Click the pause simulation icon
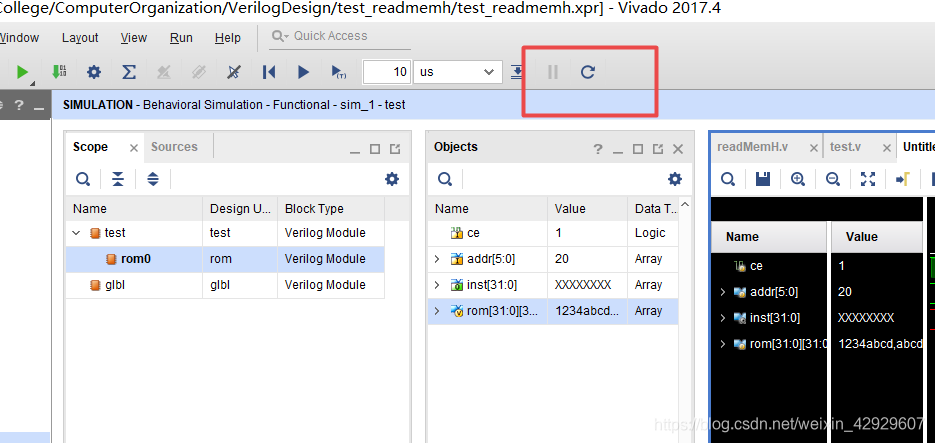This screenshot has height=443, width=935. coord(553,72)
